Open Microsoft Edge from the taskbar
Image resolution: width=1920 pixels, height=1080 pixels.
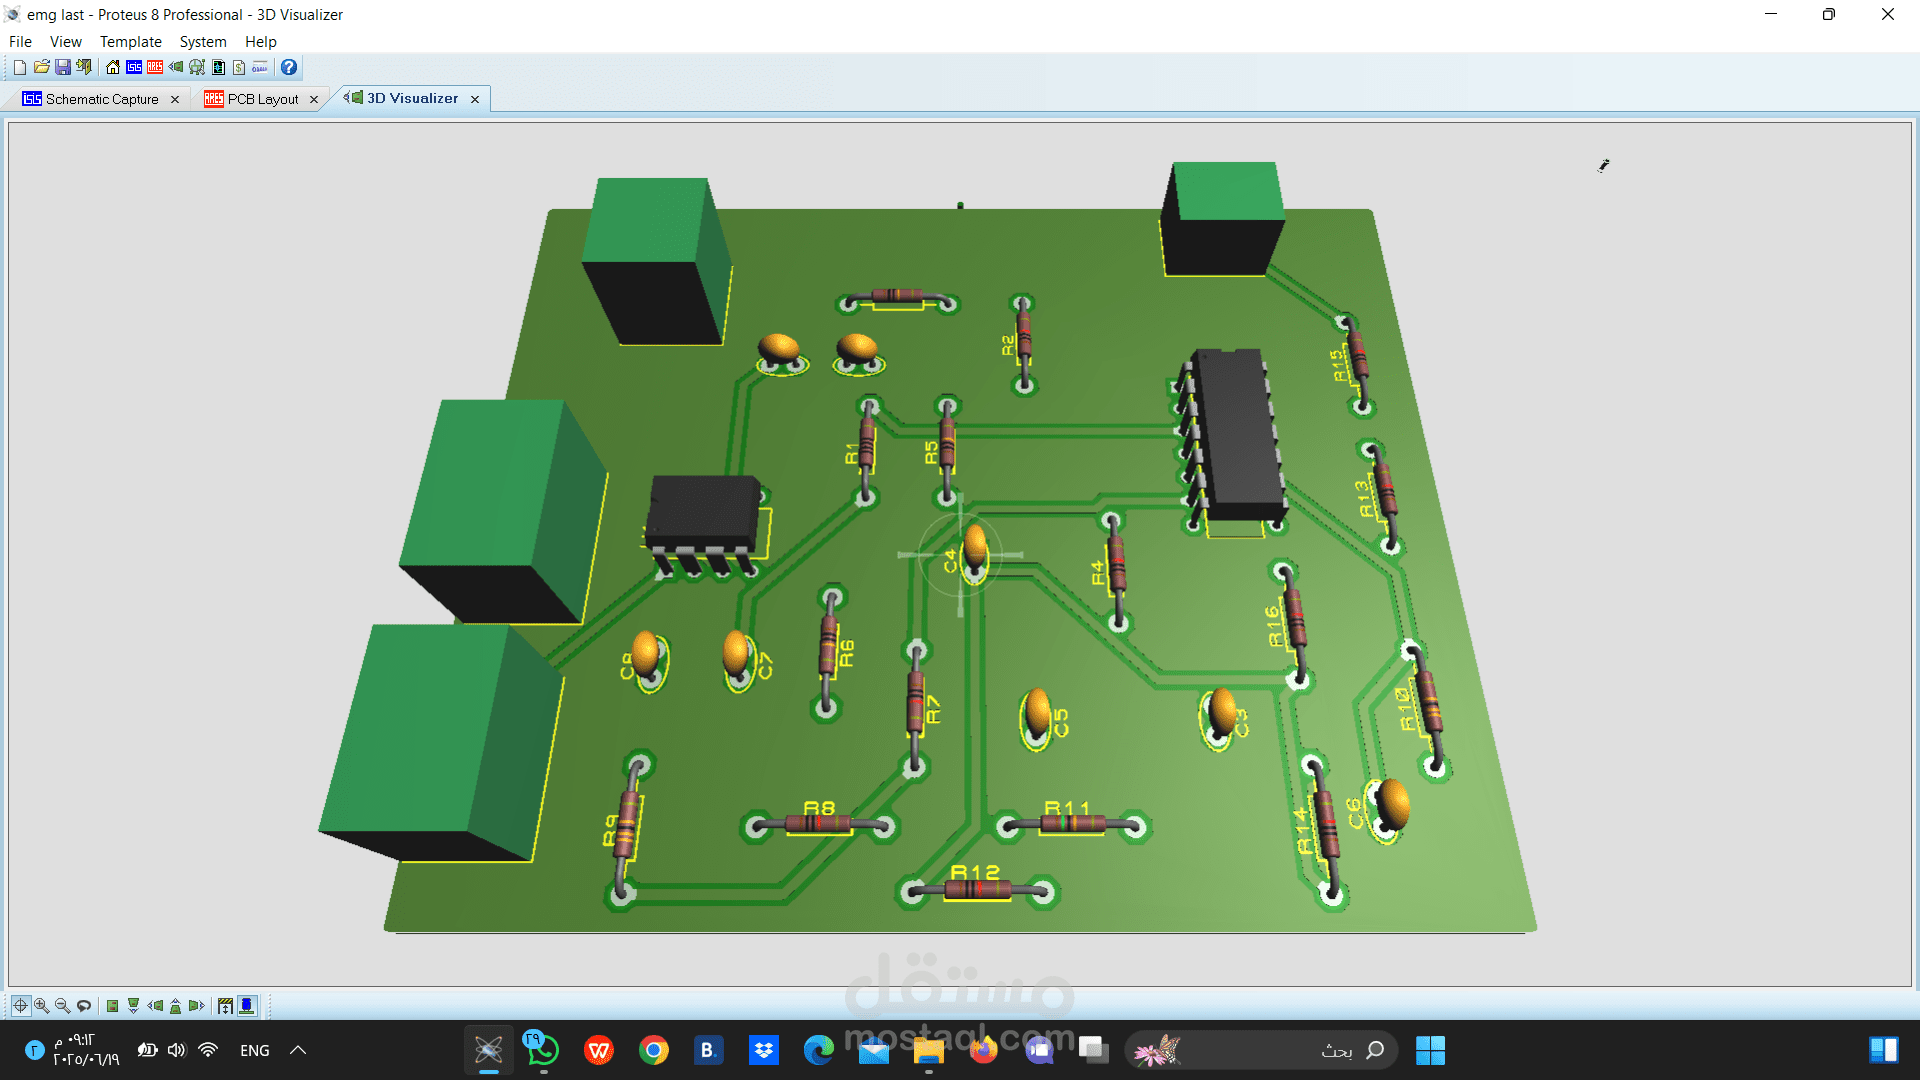819,1050
